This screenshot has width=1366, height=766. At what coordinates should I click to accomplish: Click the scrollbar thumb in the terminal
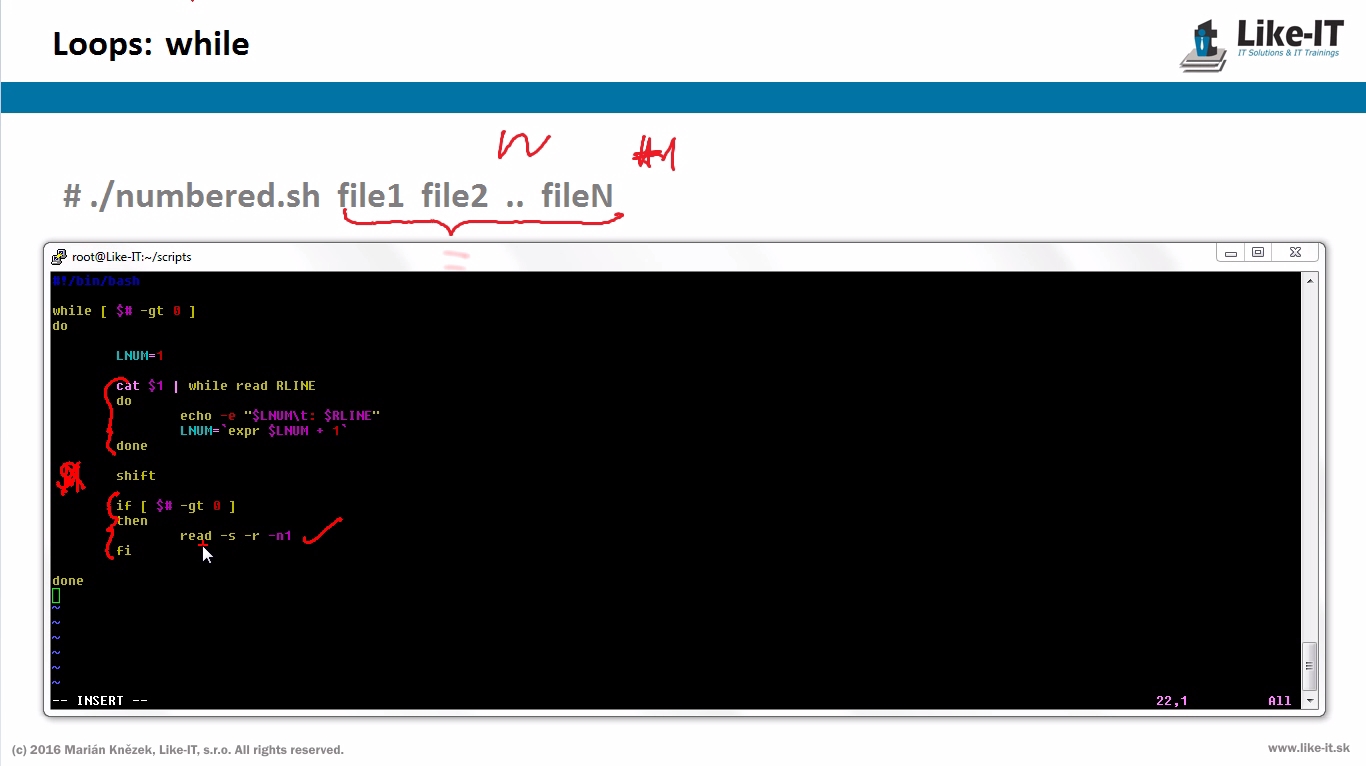tap(1310, 665)
